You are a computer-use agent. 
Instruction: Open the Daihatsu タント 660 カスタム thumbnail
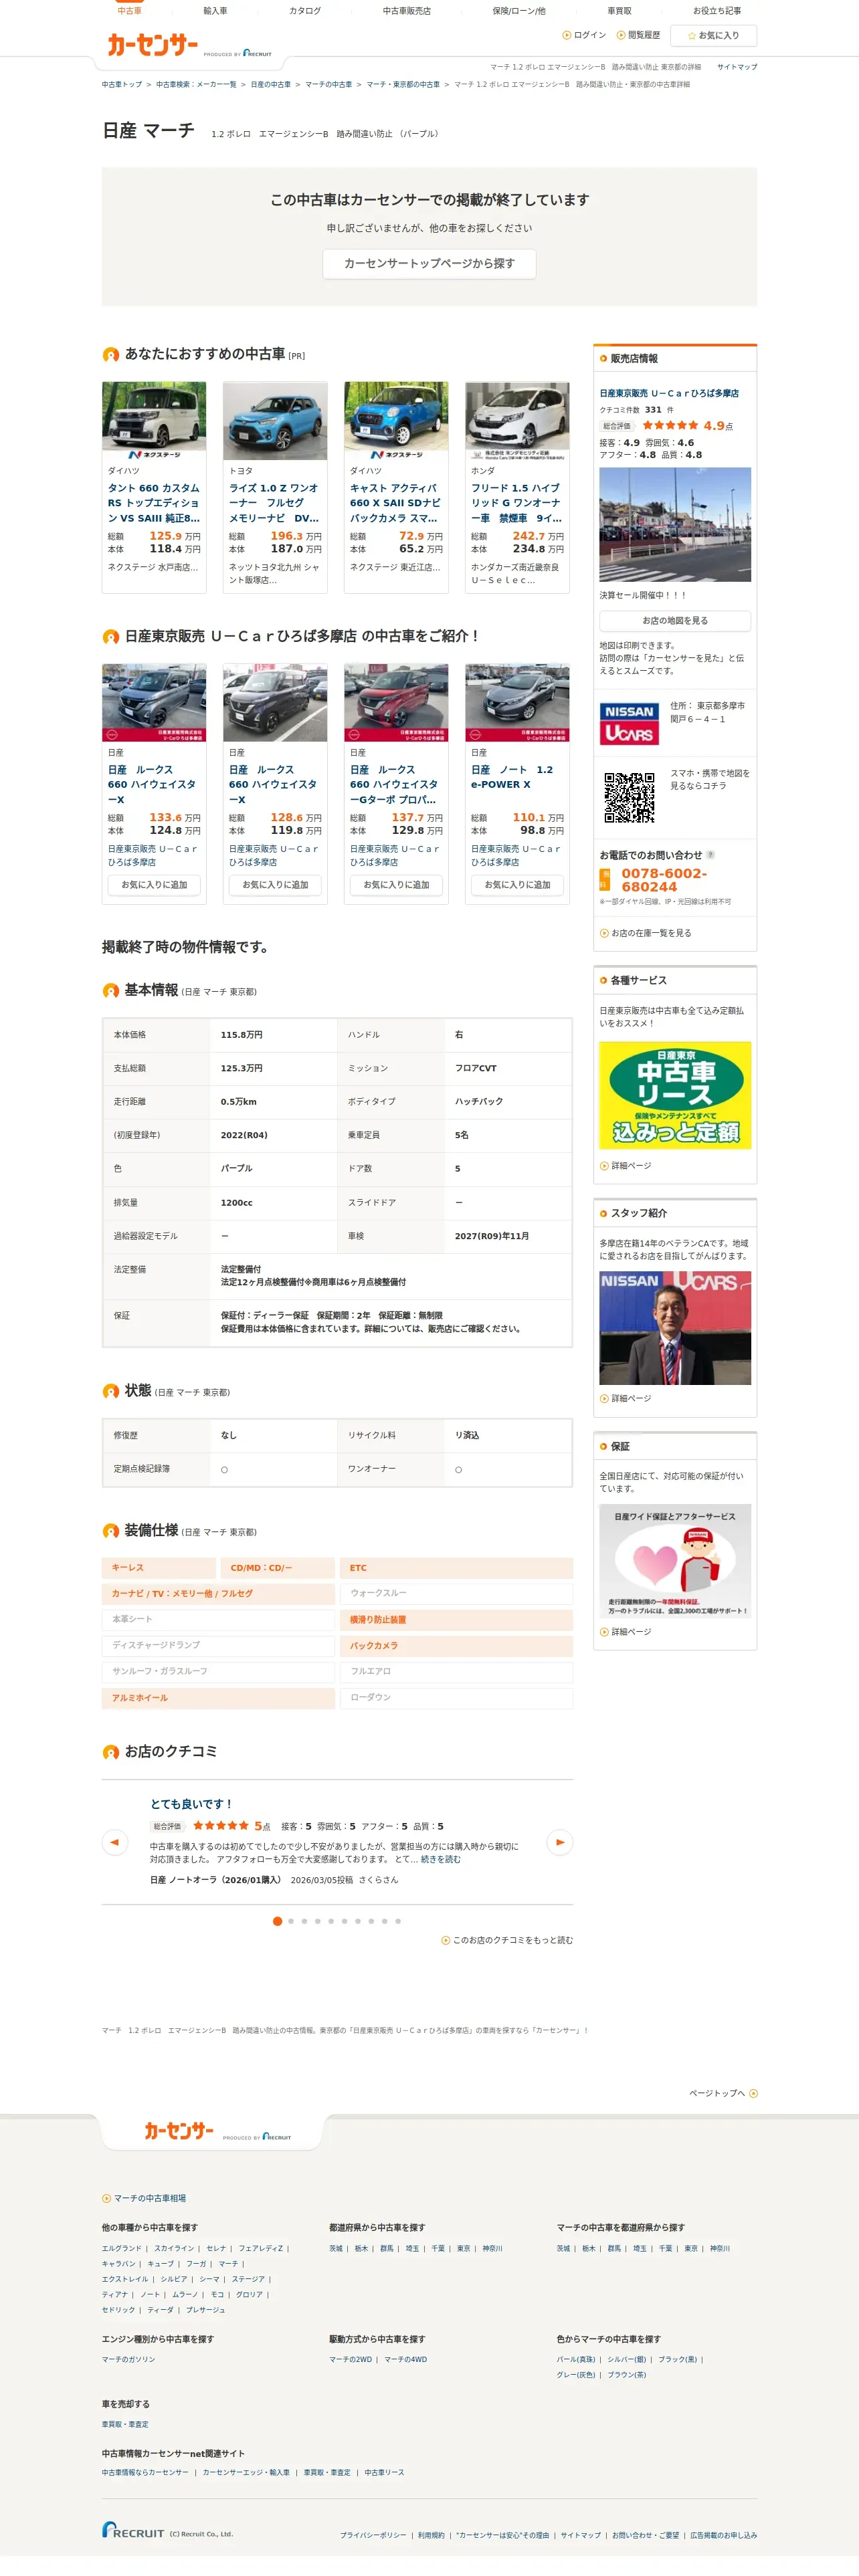[x=154, y=420]
